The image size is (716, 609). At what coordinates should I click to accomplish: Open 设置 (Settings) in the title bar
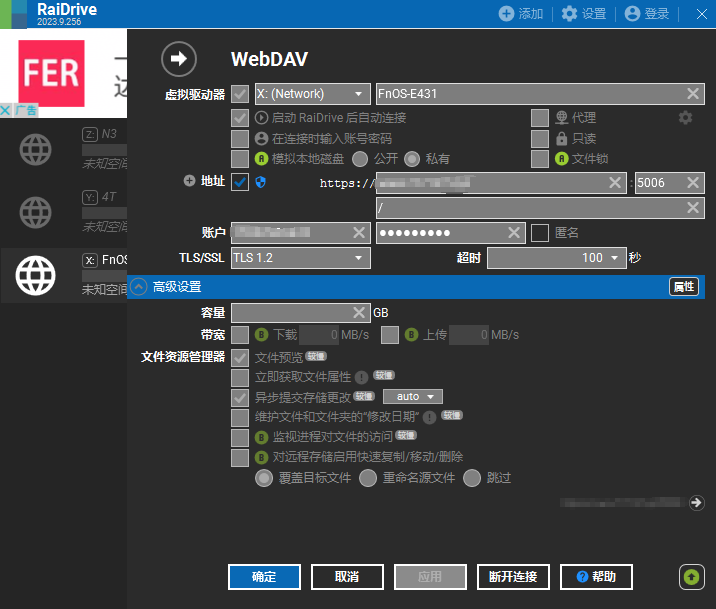(x=584, y=14)
